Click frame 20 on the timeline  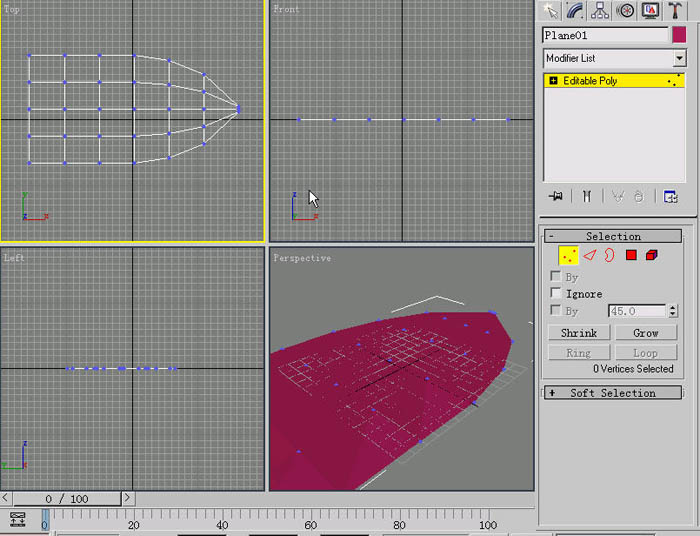(x=133, y=525)
